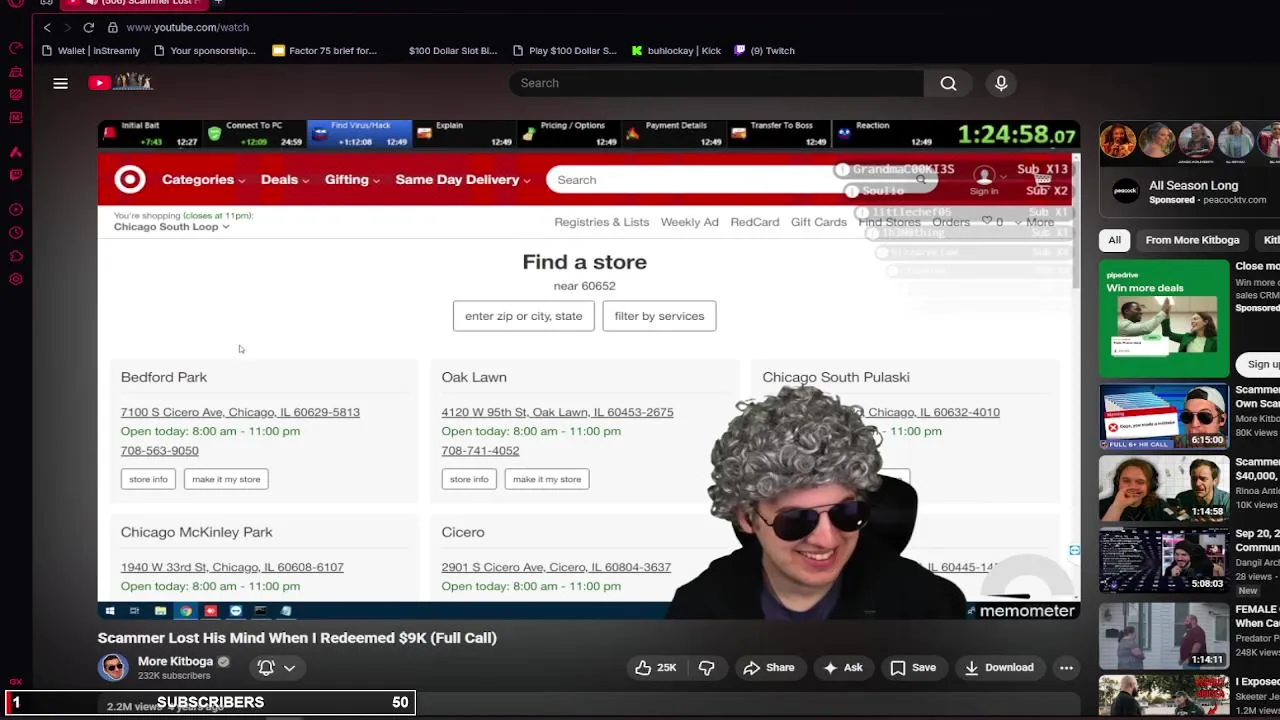The image size is (1280, 720).
Task: Open 7100 S Cicero Ave address link
Action: tap(240, 412)
